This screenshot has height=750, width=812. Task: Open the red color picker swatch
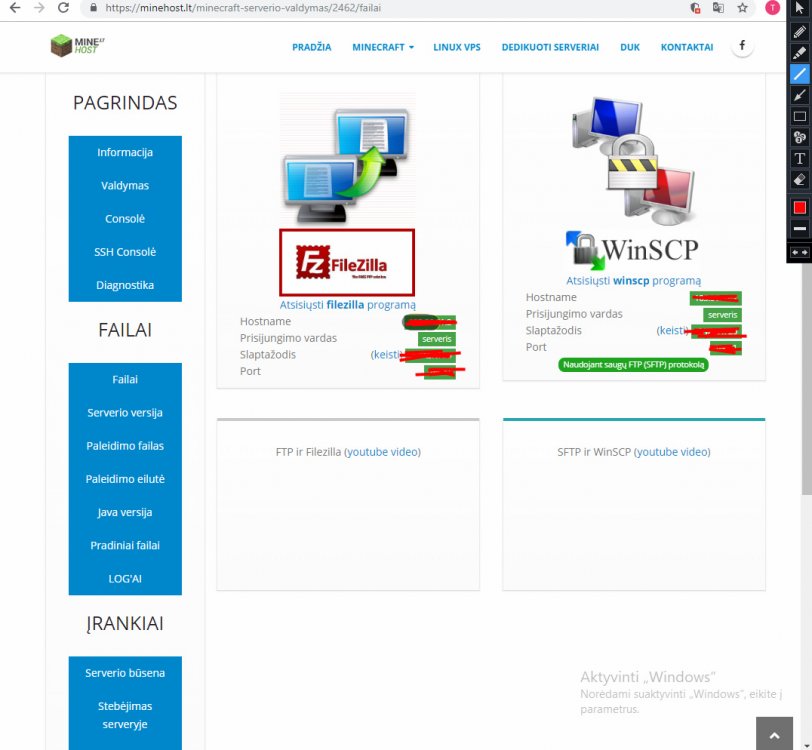pyautogui.click(x=800, y=207)
